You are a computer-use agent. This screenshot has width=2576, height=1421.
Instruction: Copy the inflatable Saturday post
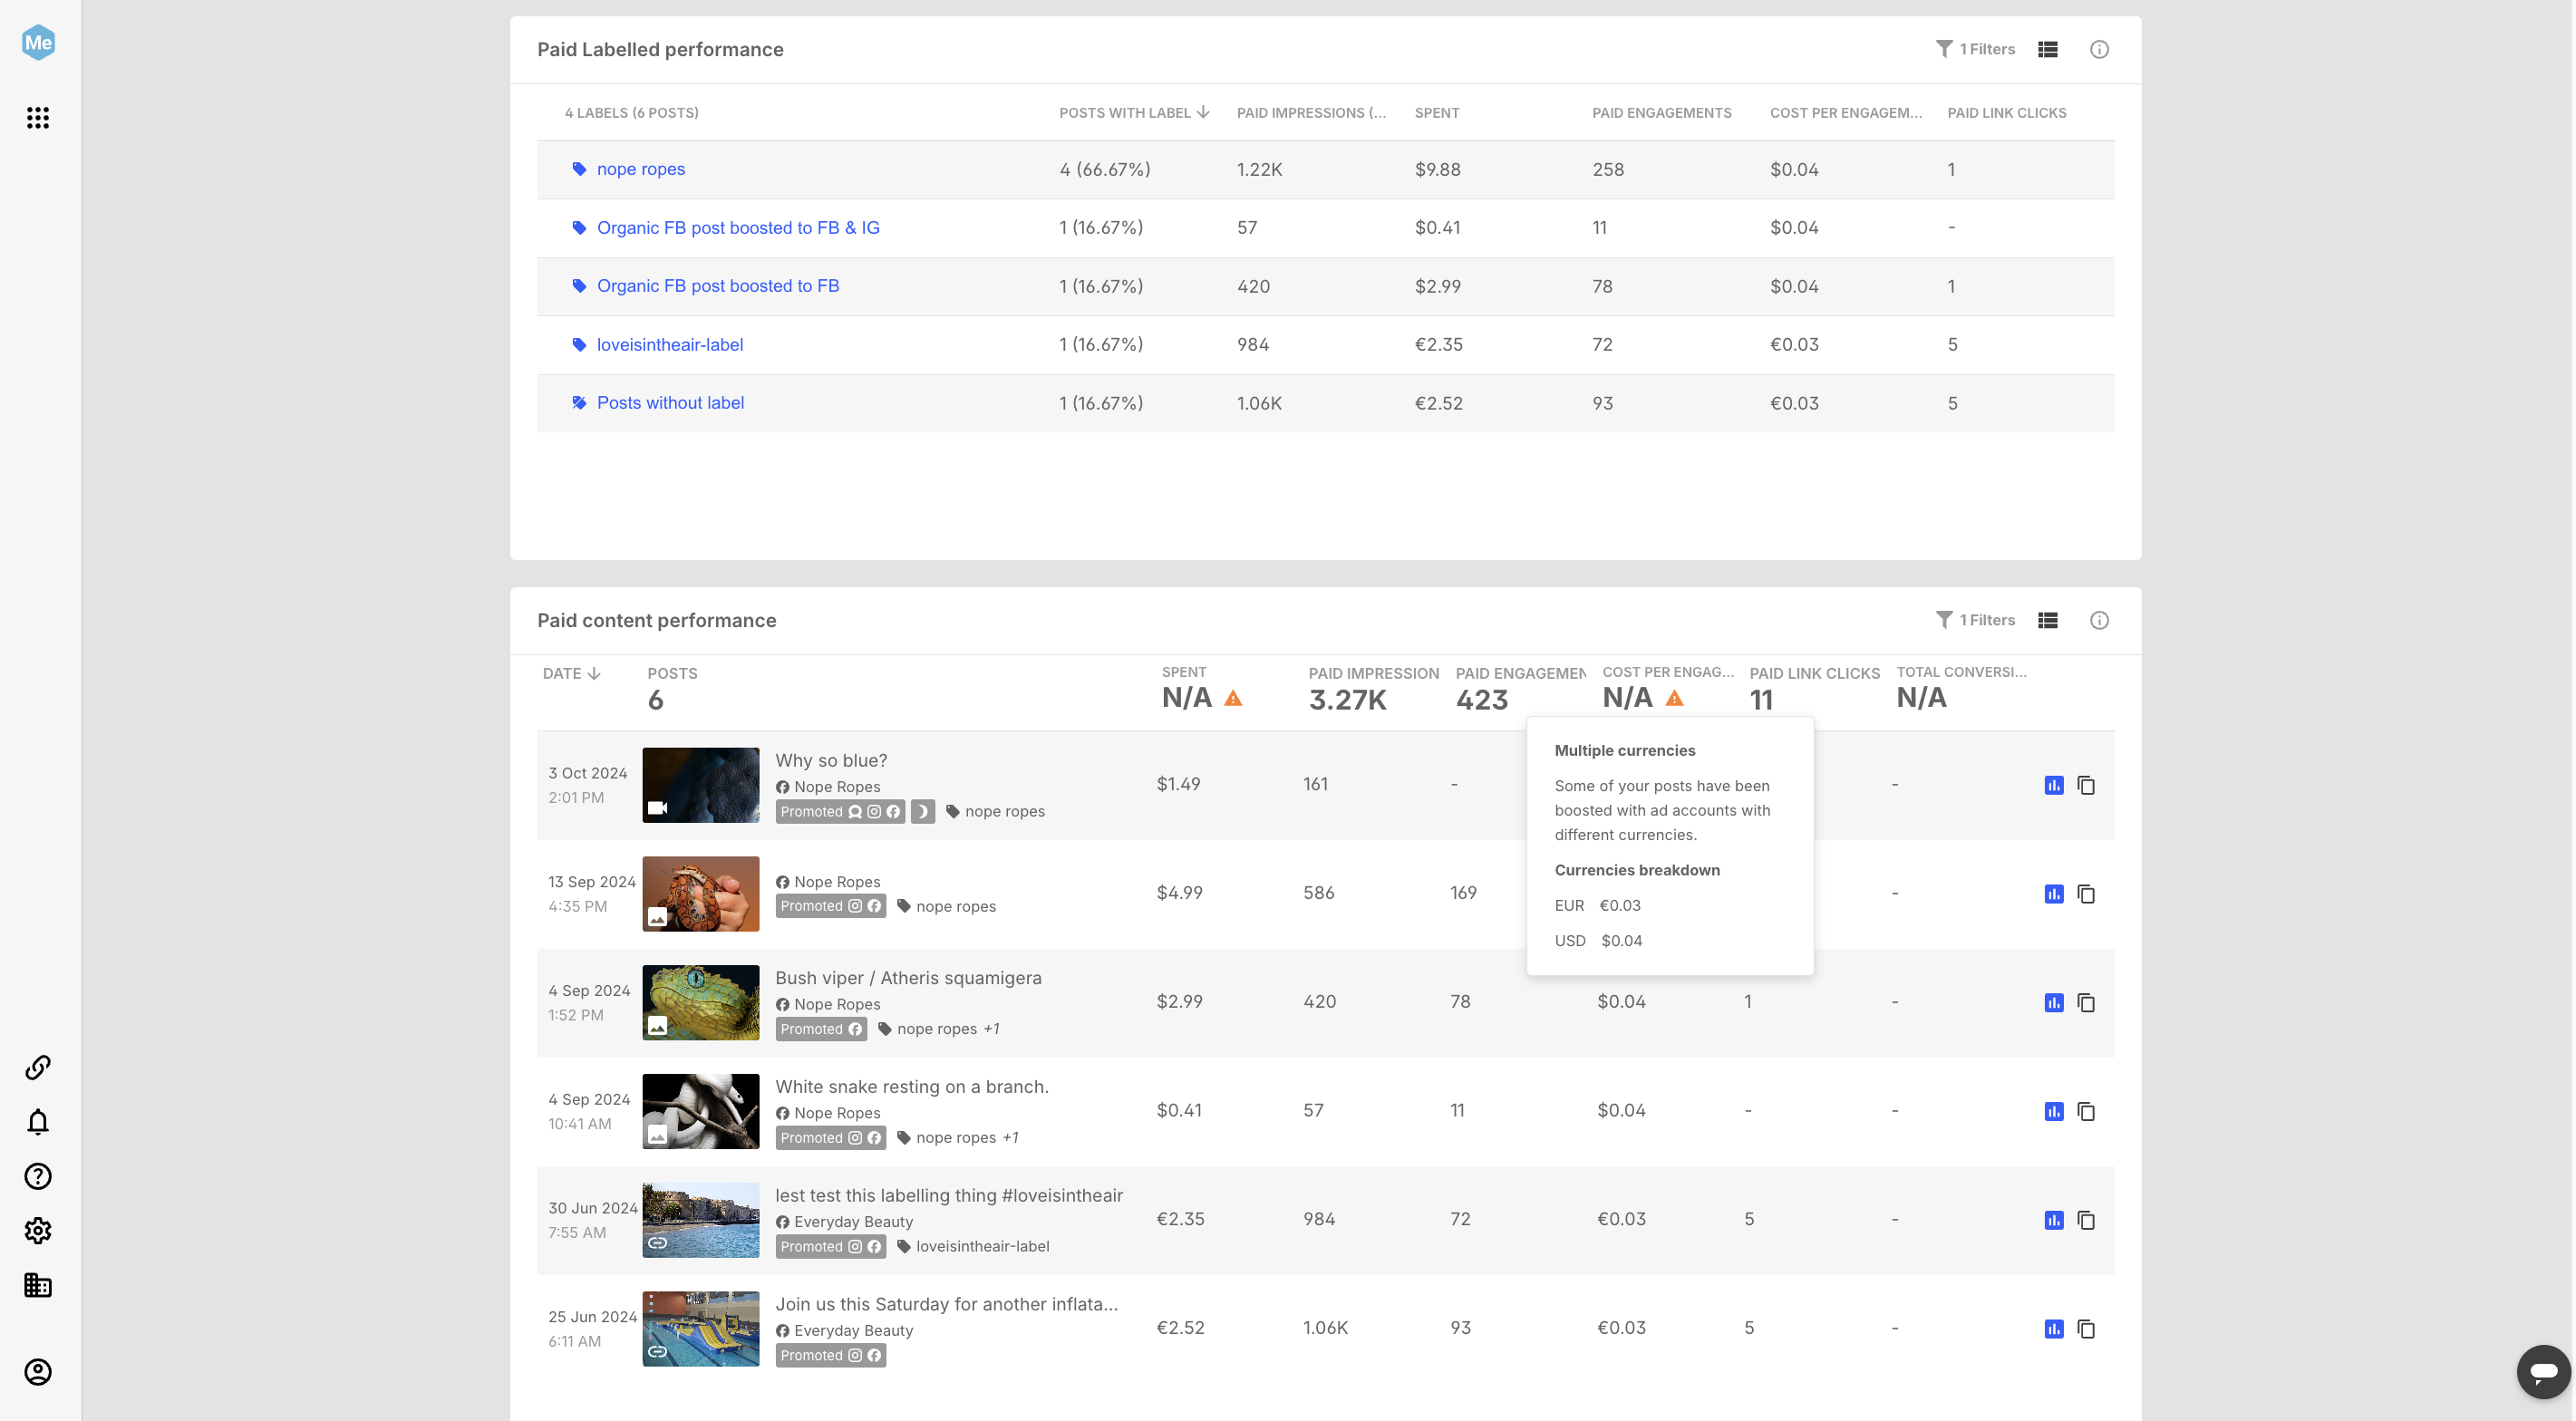pos(2086,1329)
